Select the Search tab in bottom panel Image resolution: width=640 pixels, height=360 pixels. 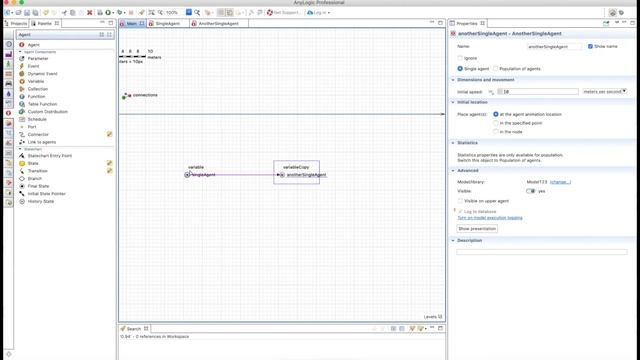[133, 329]
